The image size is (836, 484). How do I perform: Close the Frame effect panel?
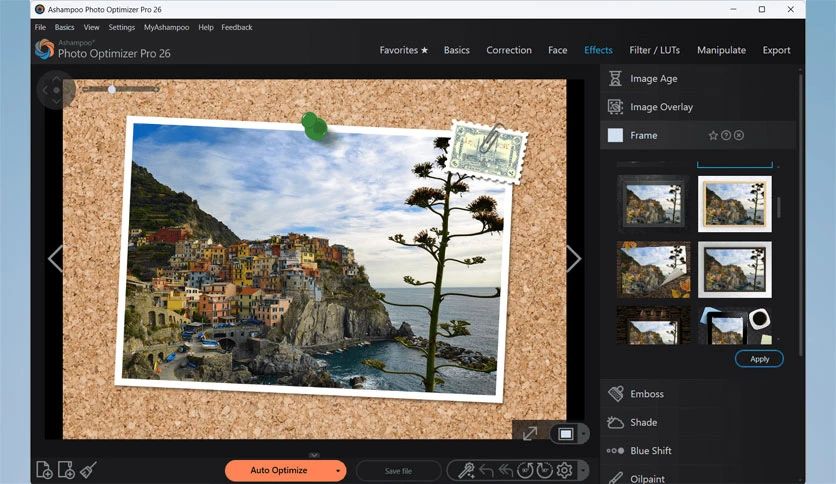tap(738, 135)
